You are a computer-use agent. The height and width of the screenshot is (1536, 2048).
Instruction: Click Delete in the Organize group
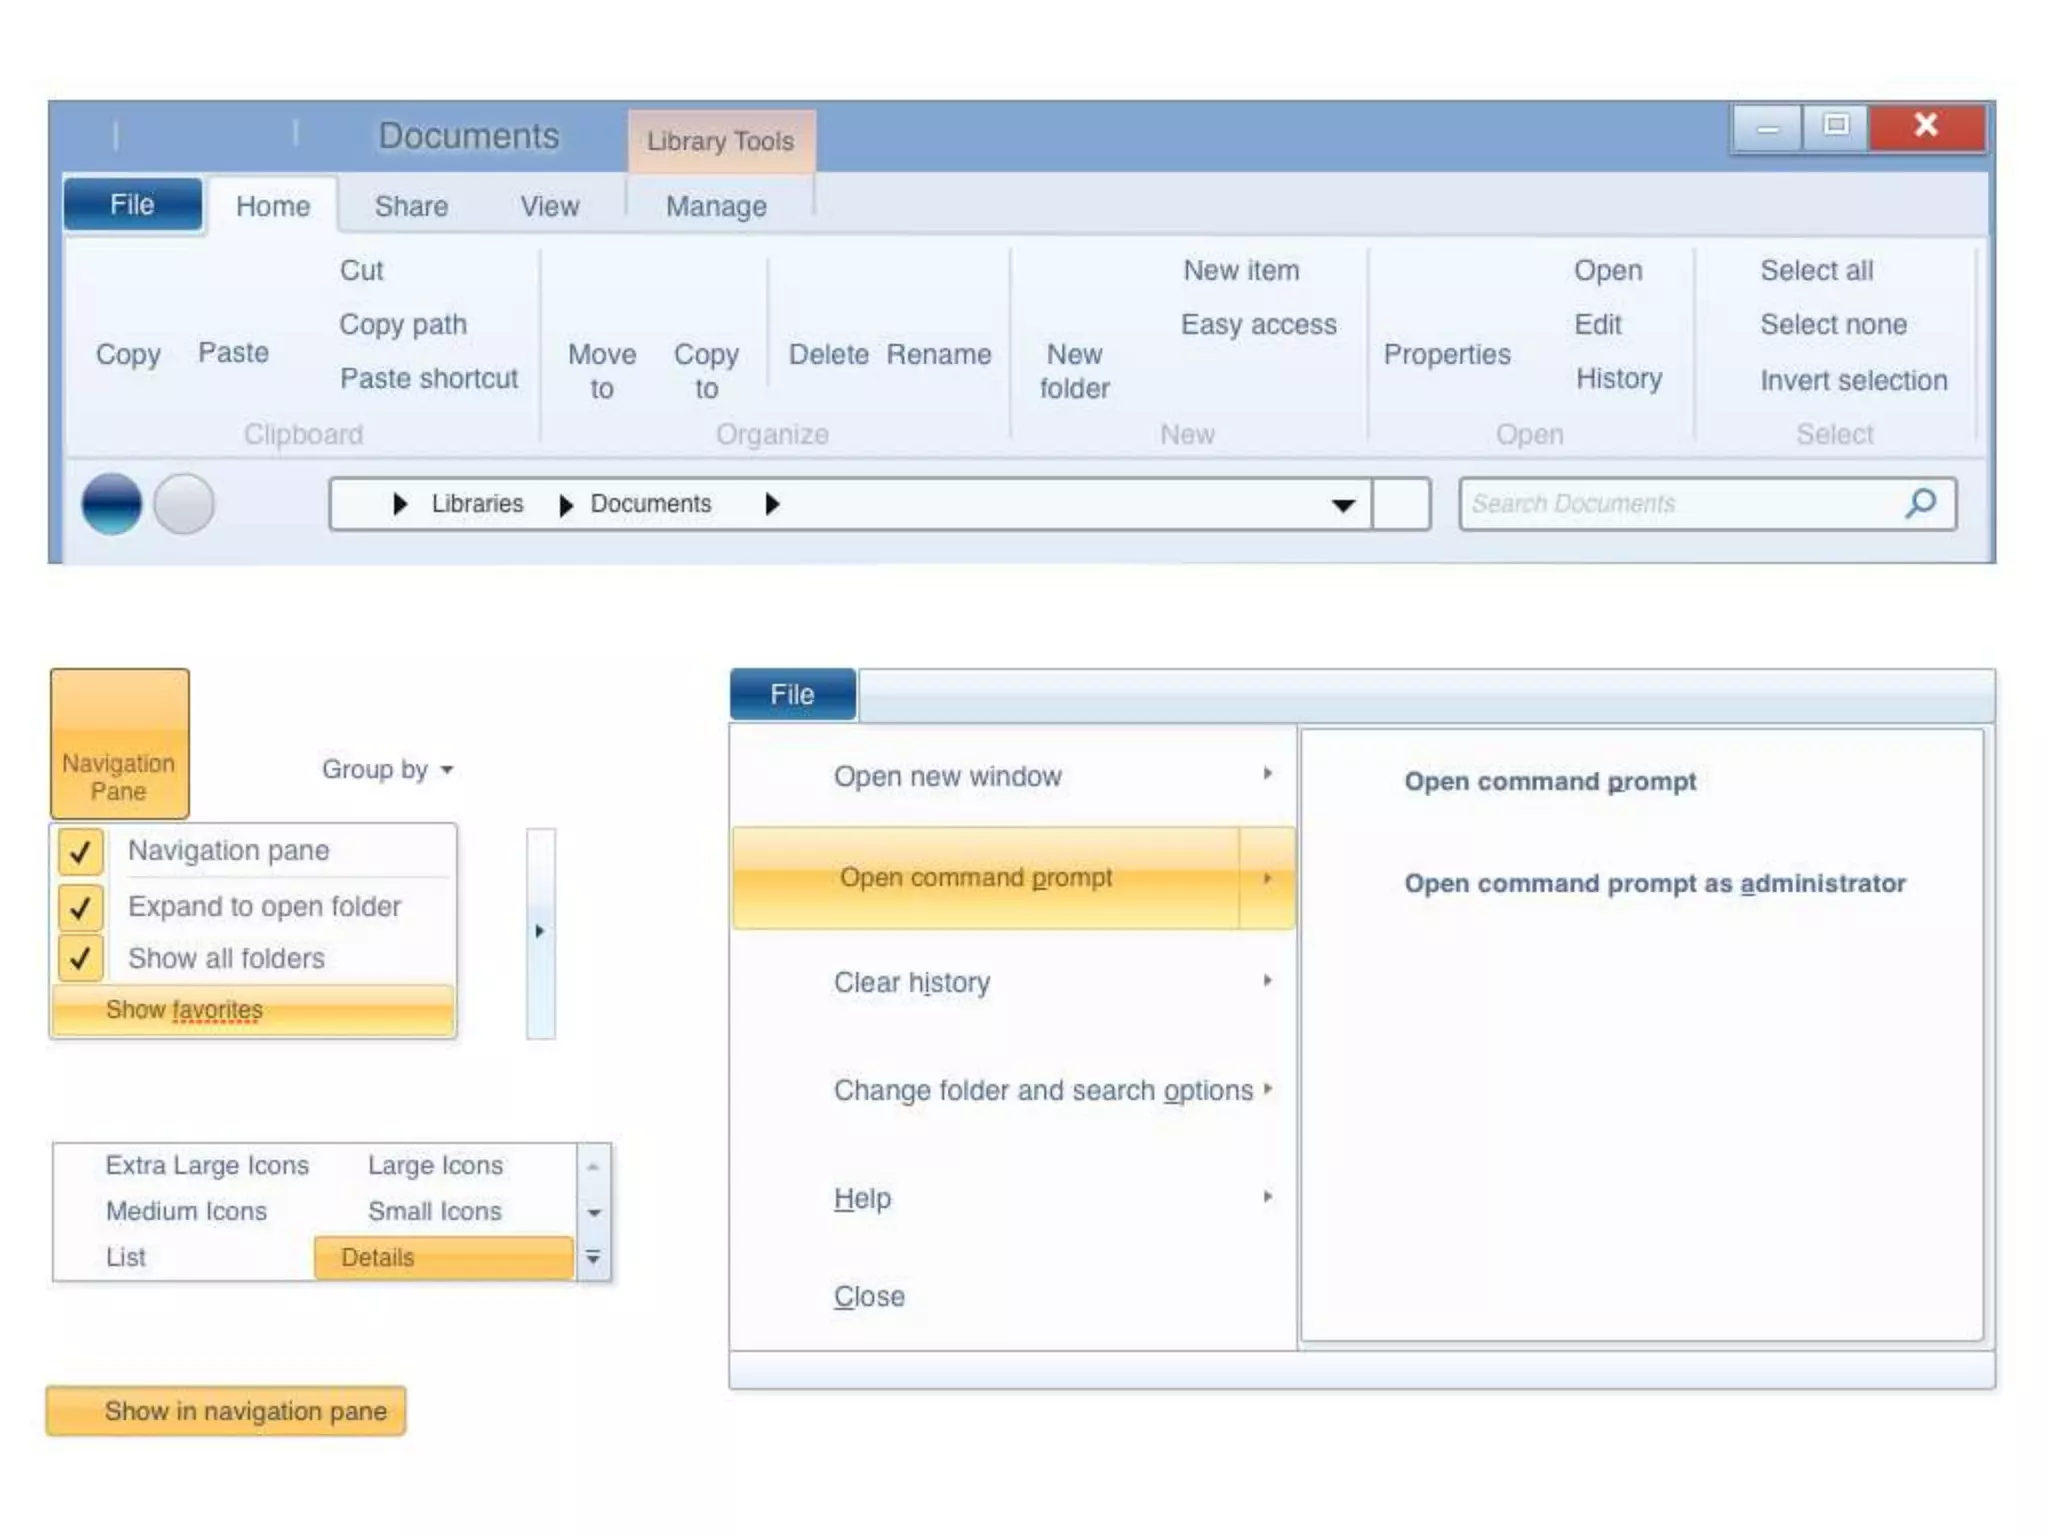click(x=828, y=354)
